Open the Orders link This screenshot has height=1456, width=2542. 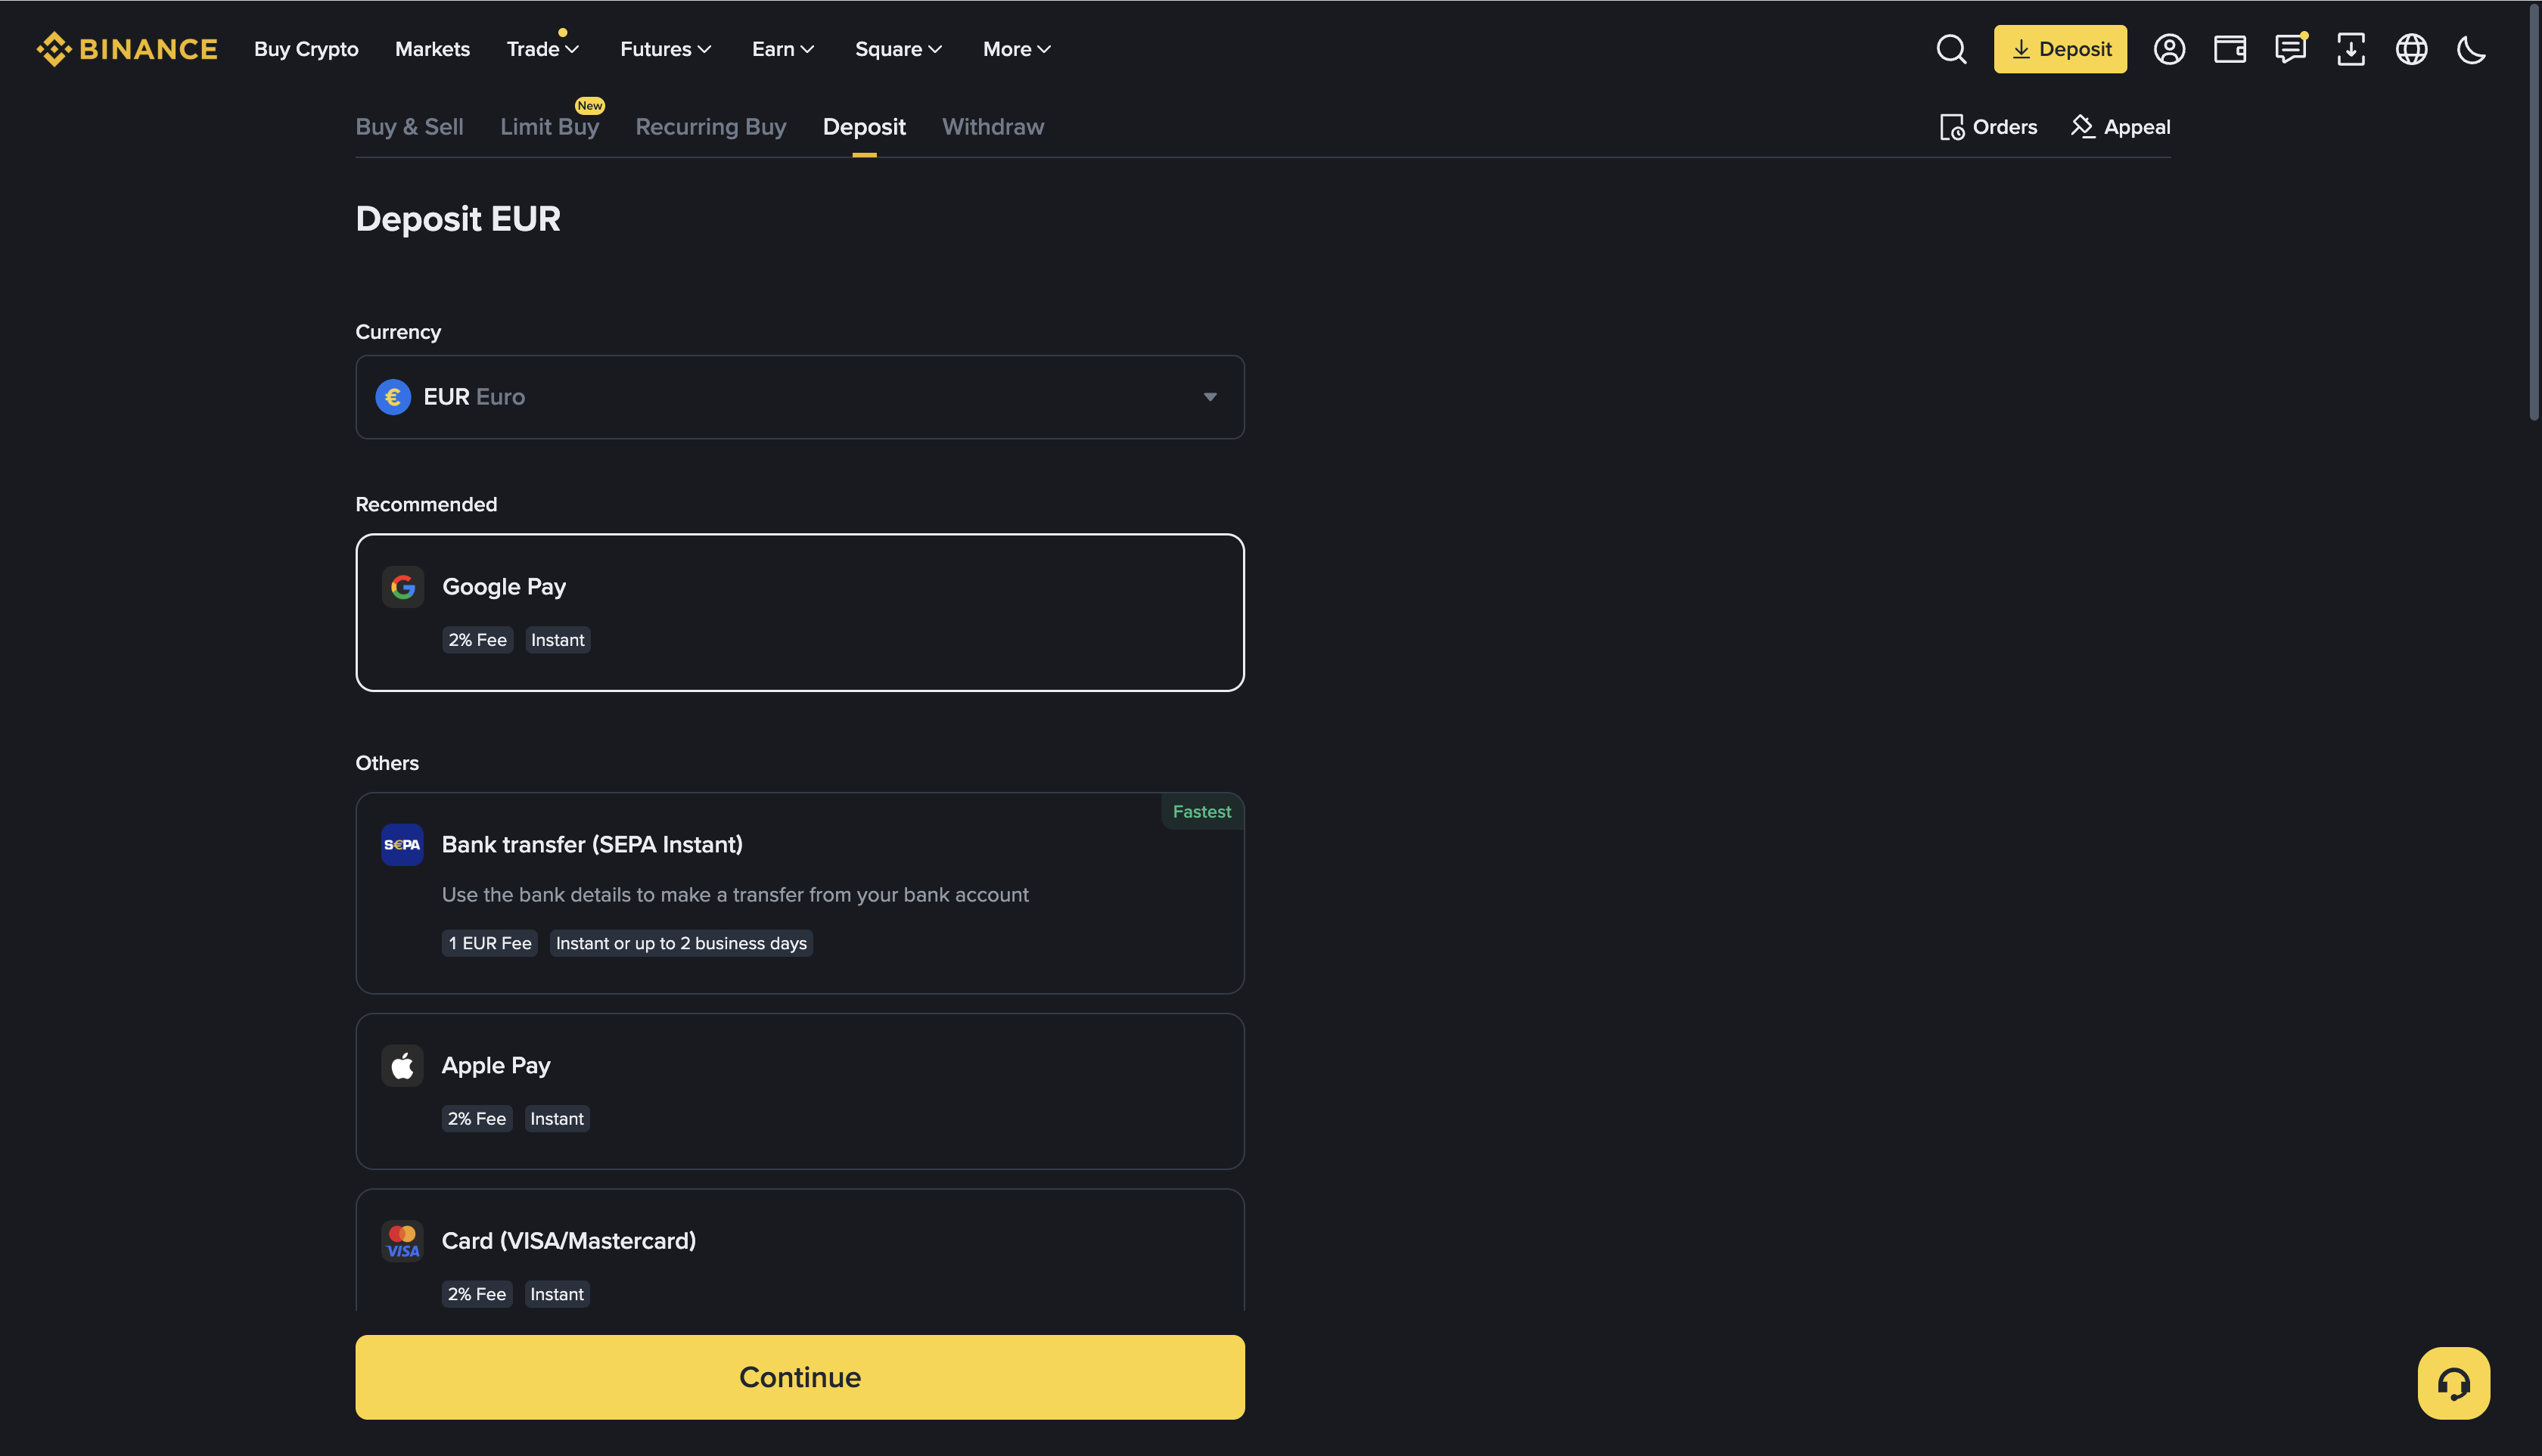coord(1988,127)
